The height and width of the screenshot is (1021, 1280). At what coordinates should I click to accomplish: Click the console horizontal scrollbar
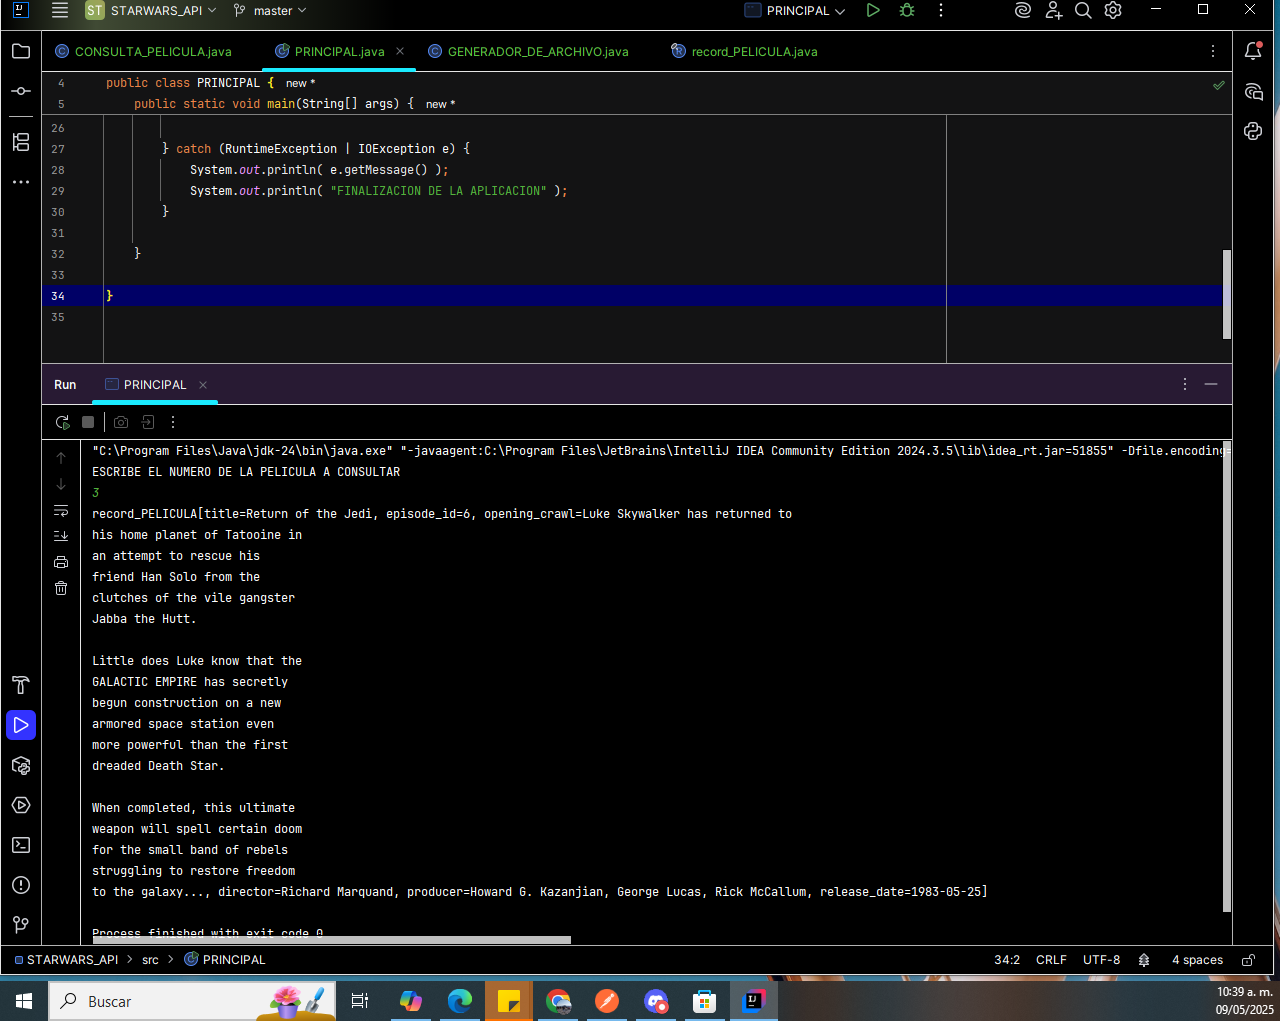pos(331,940)
